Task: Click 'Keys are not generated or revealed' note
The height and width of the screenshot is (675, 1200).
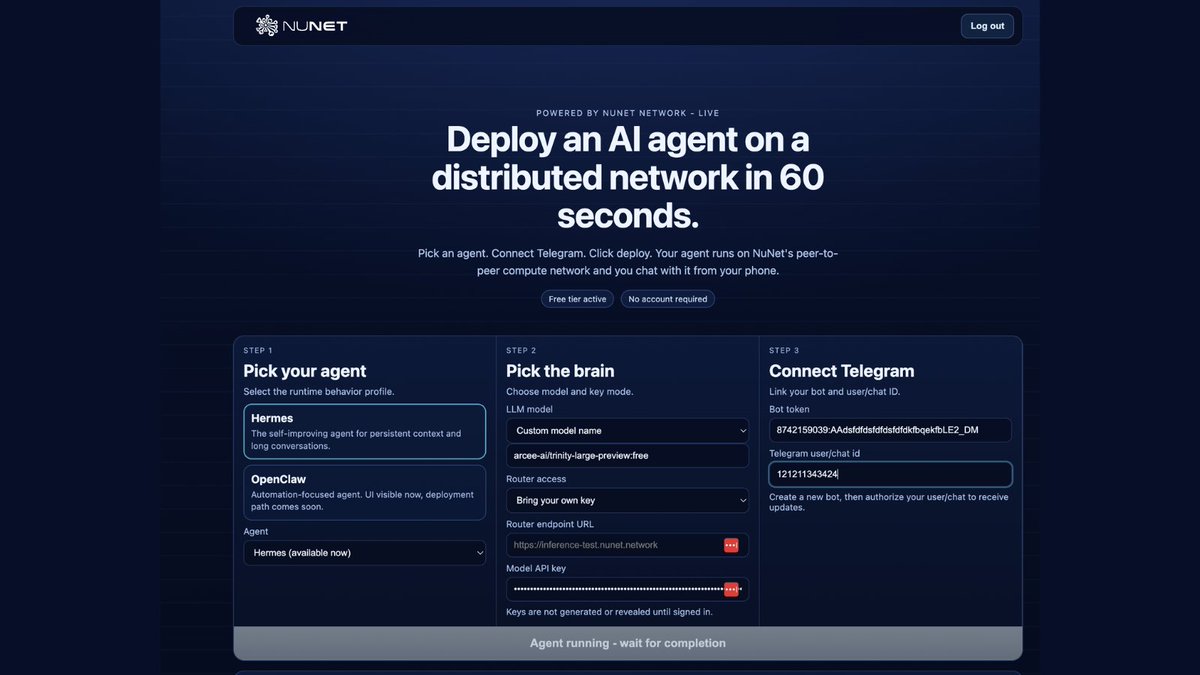Action: [x=611, y=612]
